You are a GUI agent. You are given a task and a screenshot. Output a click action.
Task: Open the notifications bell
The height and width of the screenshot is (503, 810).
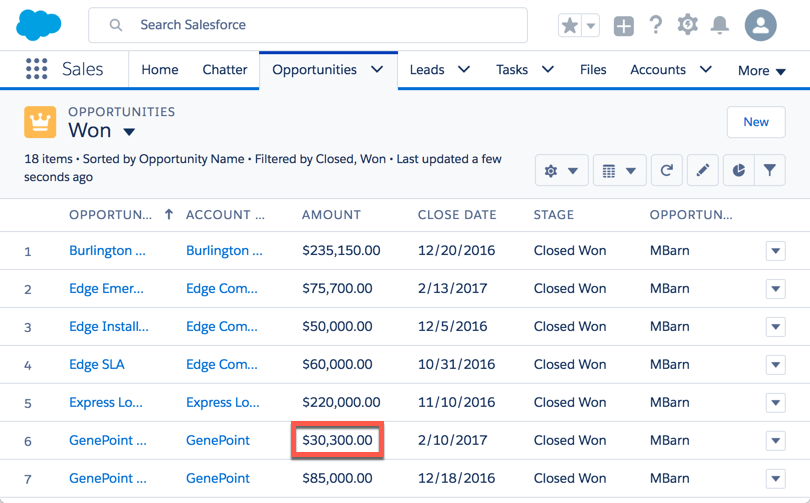(720, 25)
